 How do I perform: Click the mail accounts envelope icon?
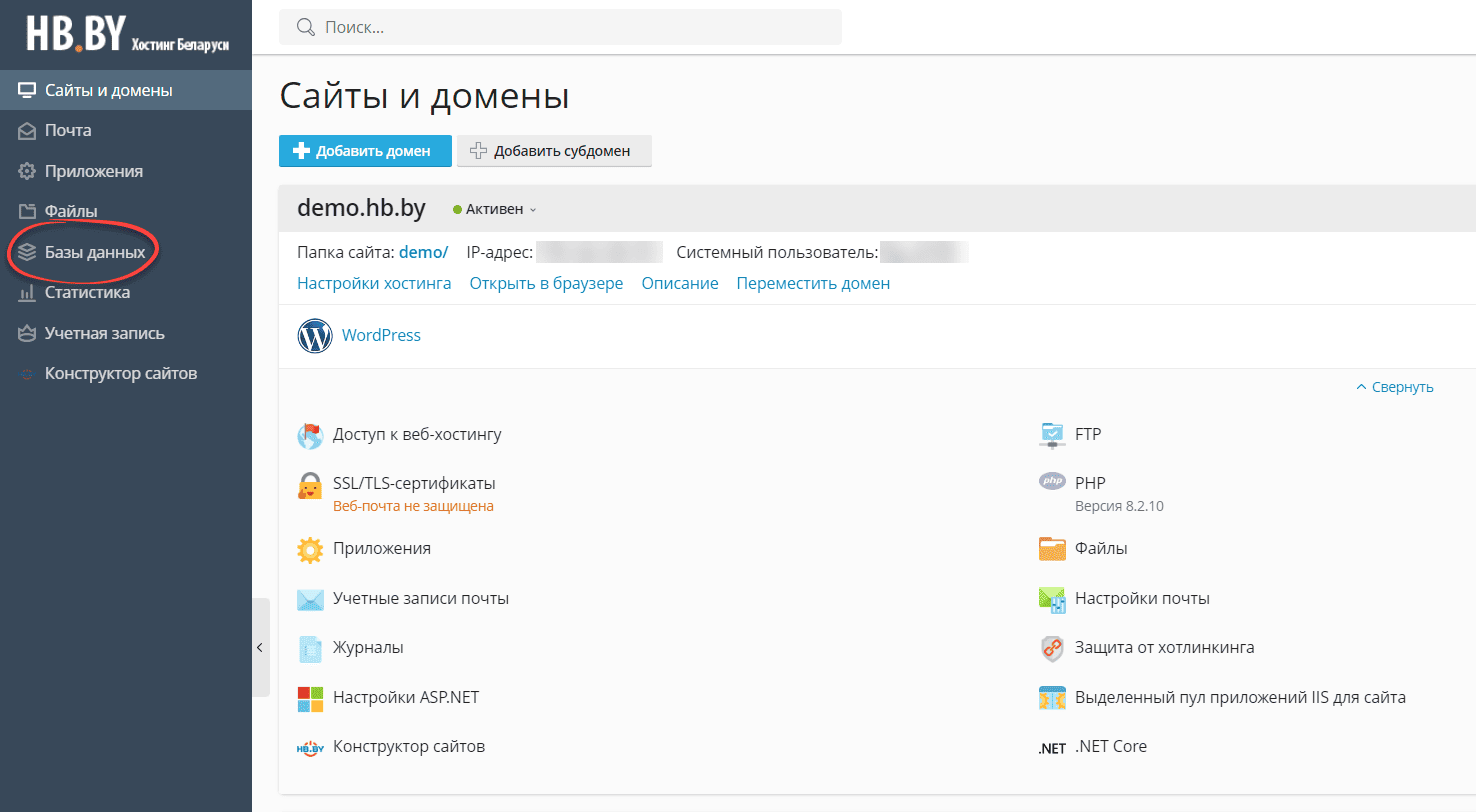click(310, 599)
